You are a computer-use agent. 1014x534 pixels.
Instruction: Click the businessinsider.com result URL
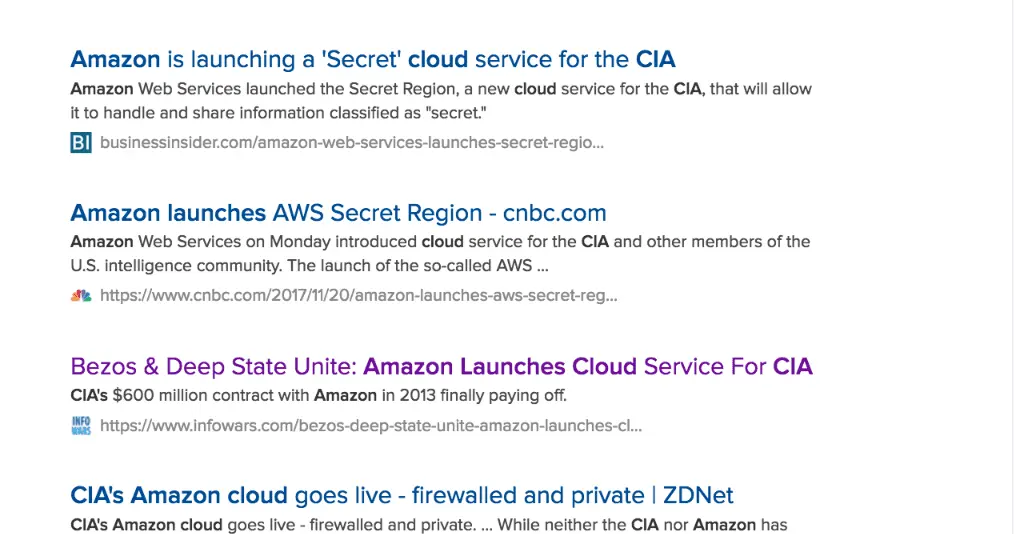(351, 142)
